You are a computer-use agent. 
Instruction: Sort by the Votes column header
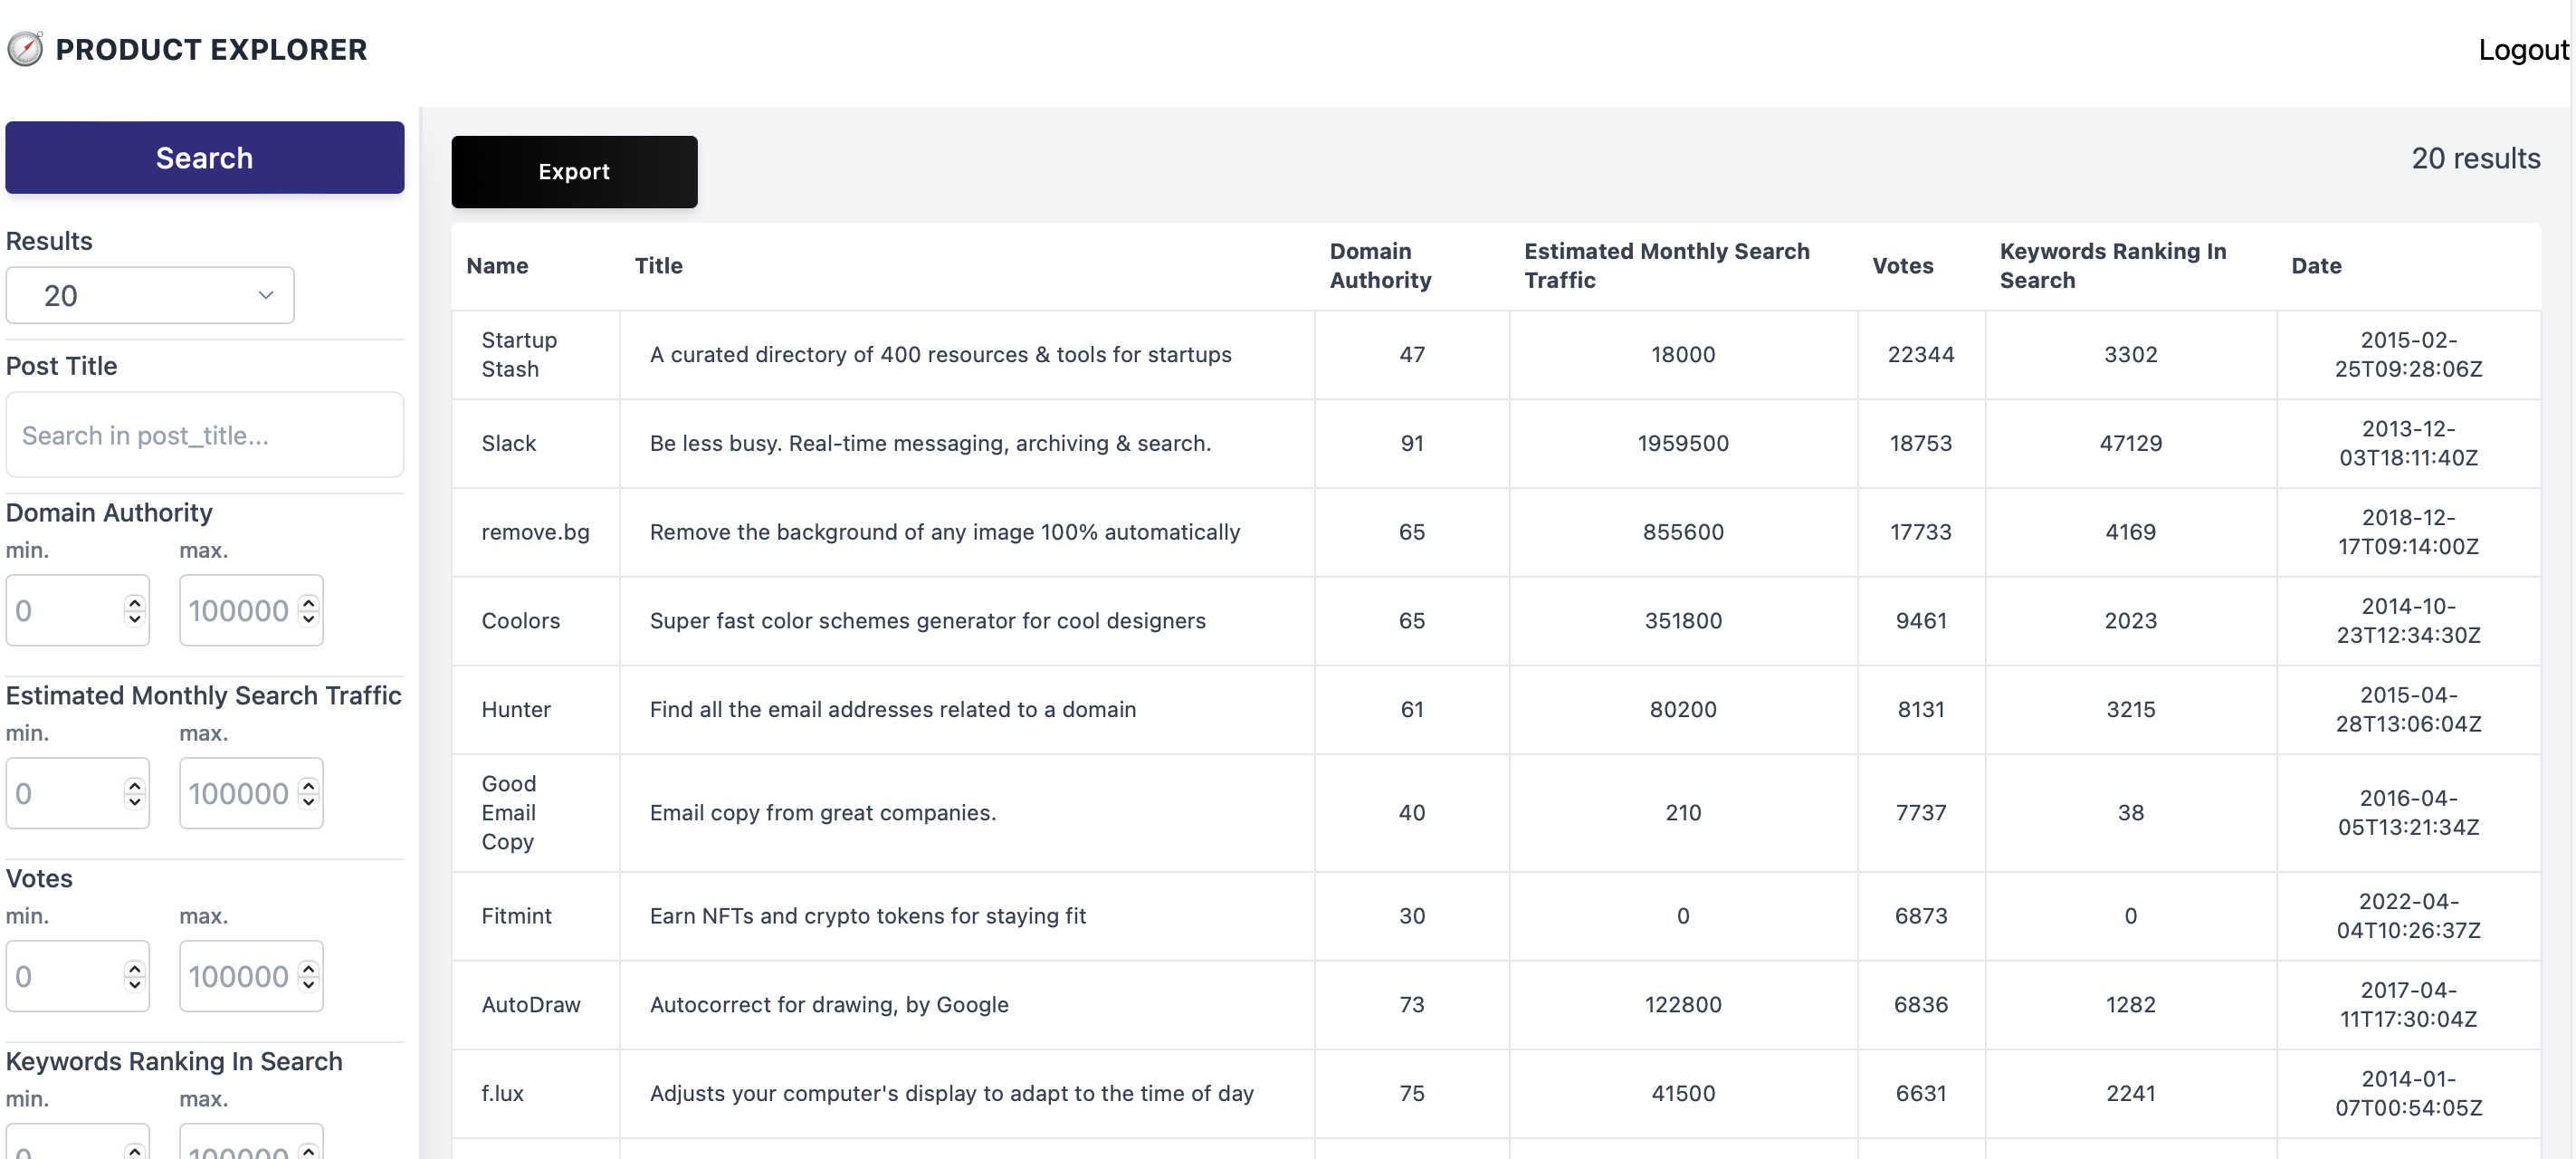1901,265
